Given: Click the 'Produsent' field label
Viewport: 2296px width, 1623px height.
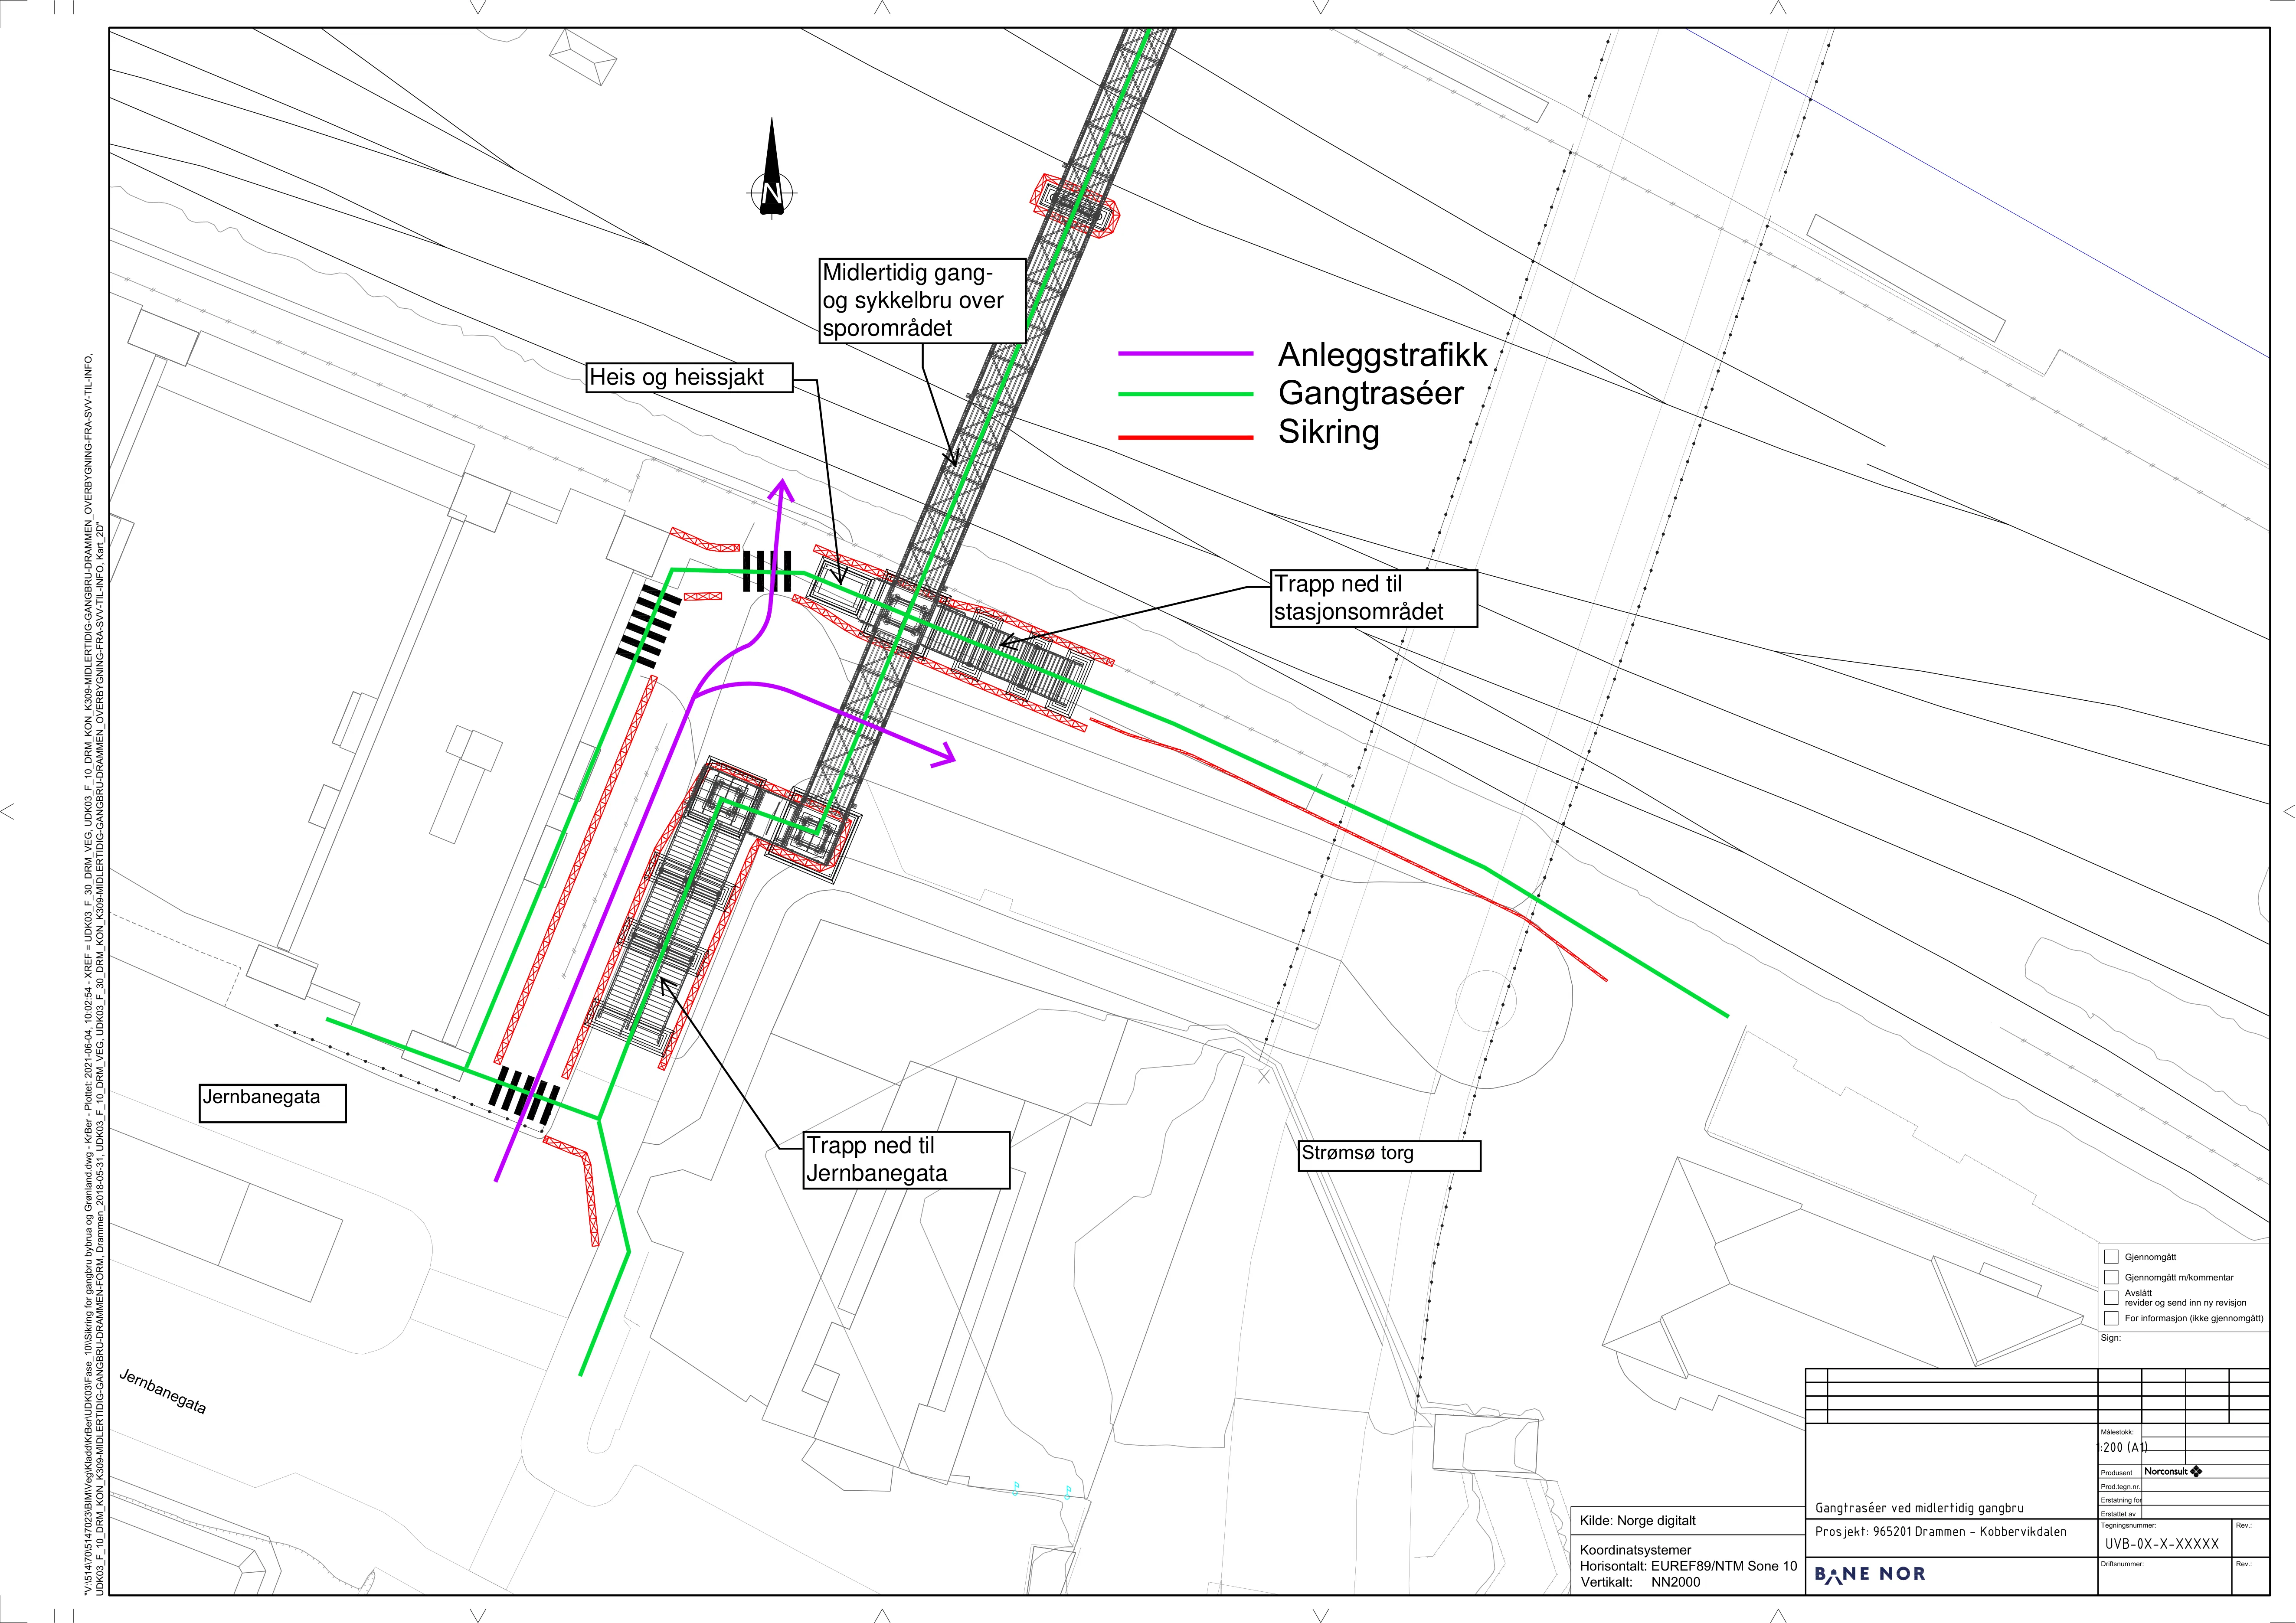Looking at the screenshot, I should pos(2116,1472).
